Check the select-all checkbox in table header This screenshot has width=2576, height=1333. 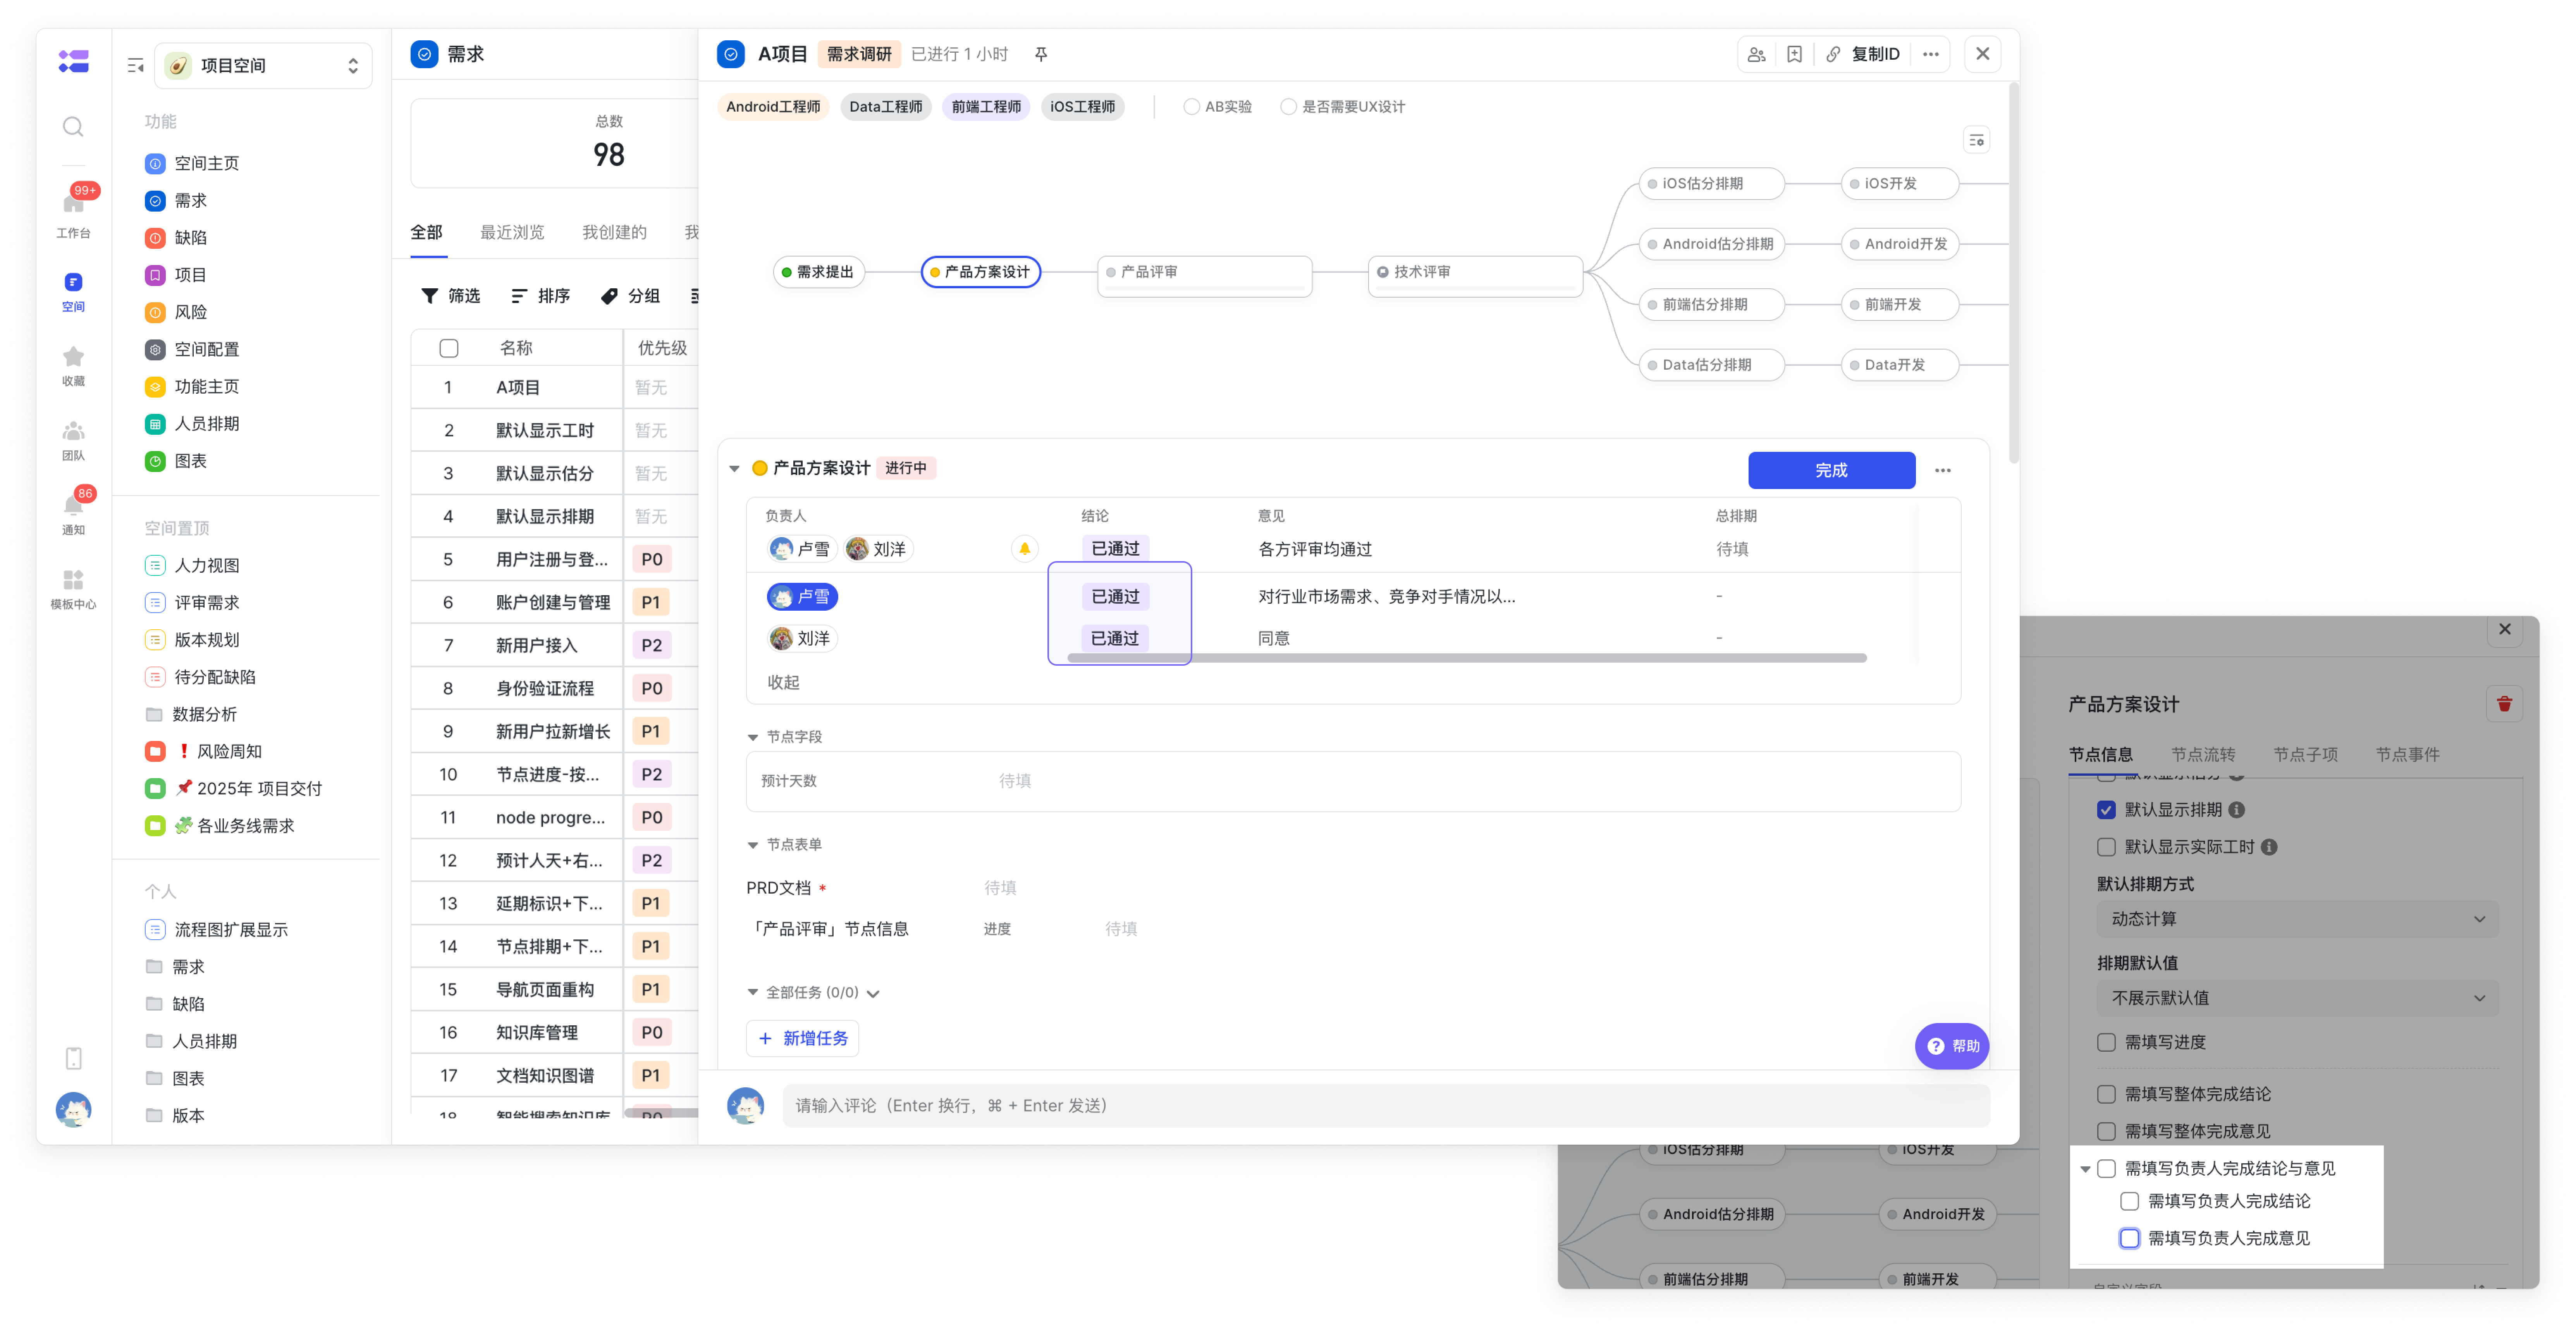449,348
